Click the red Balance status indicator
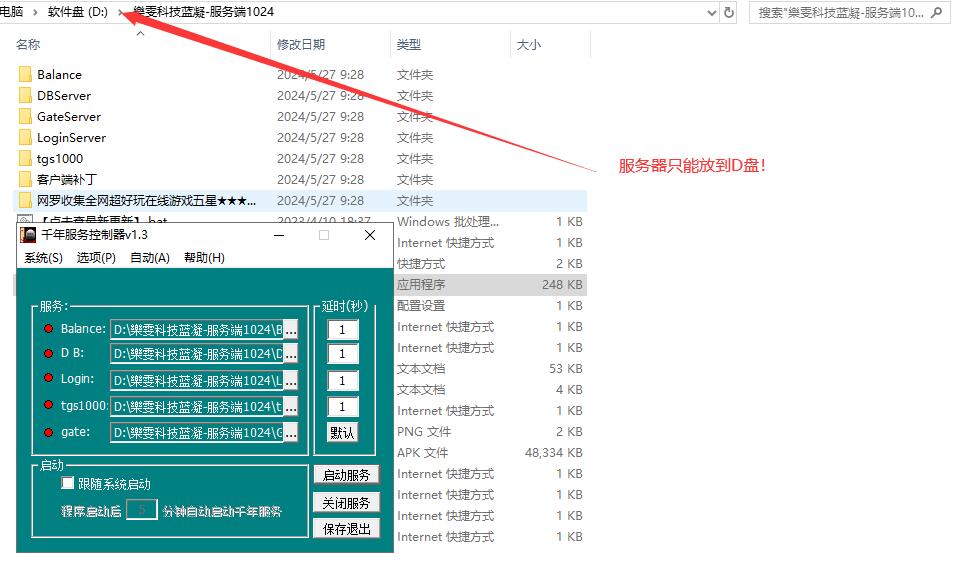 click(x=47, y=329)
